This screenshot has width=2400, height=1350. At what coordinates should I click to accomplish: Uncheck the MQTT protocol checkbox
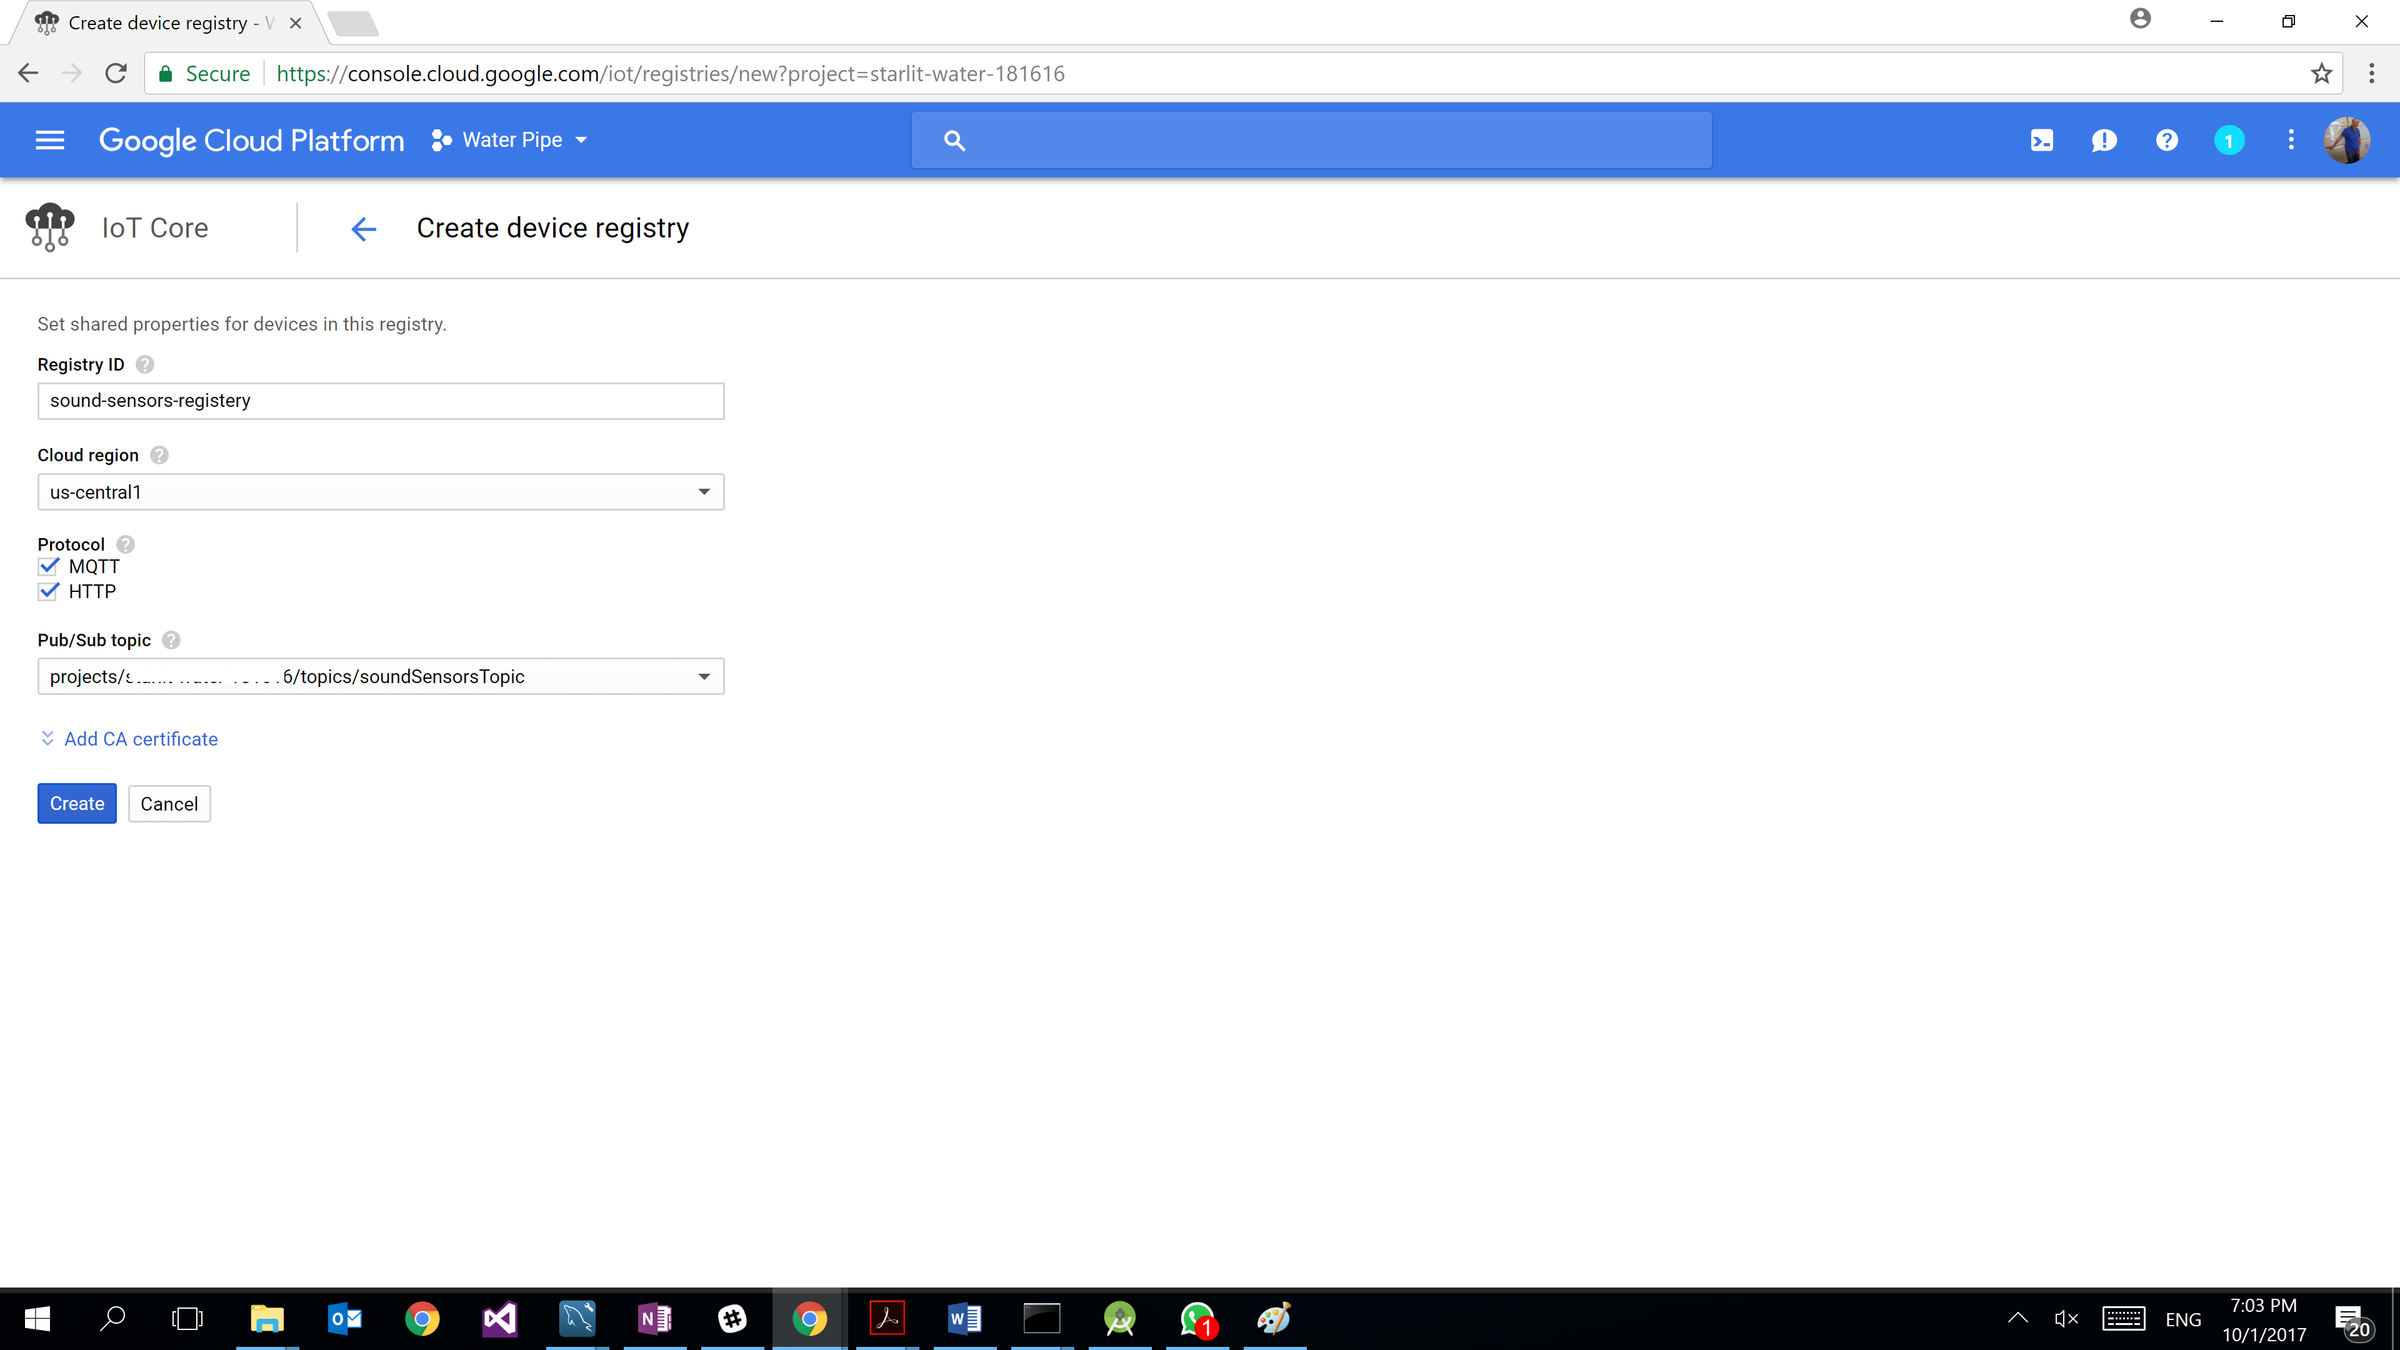pos(49,567)
